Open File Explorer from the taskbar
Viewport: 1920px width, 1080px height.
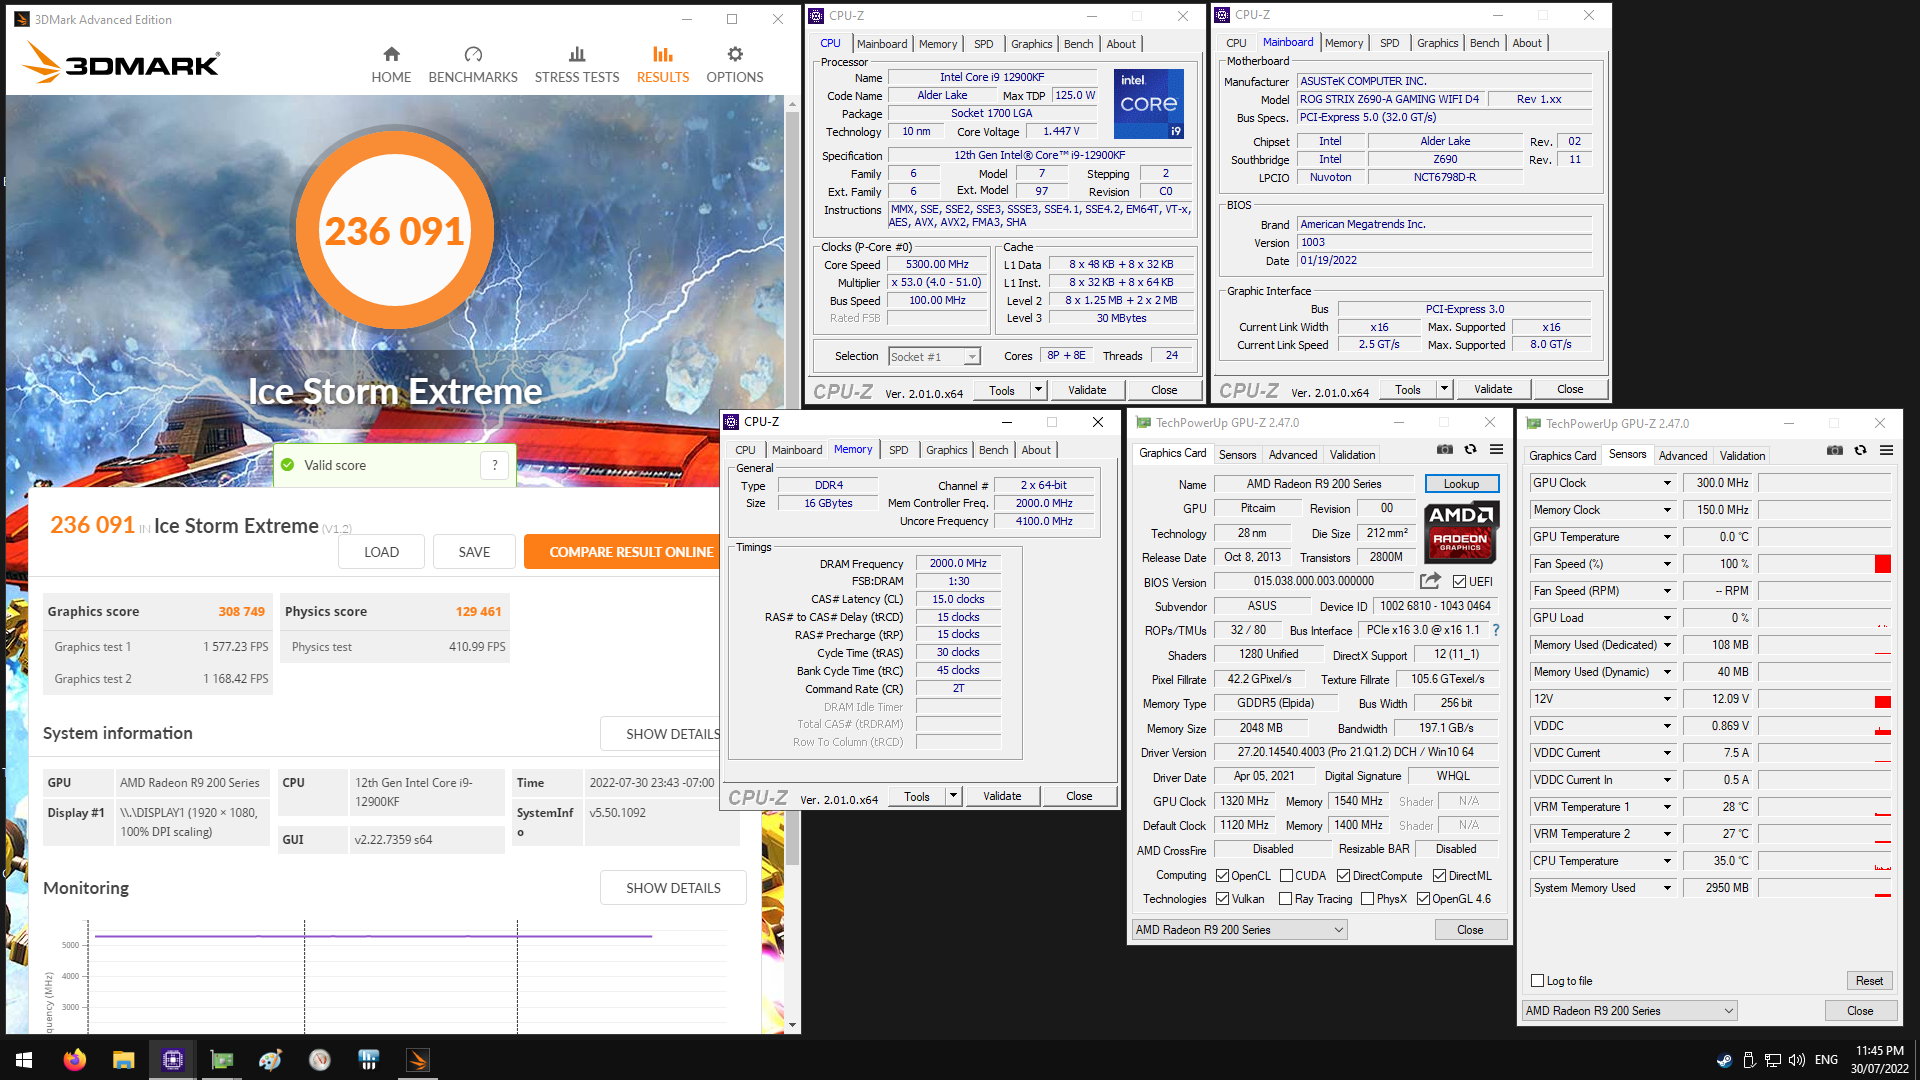click(123, 1060)
